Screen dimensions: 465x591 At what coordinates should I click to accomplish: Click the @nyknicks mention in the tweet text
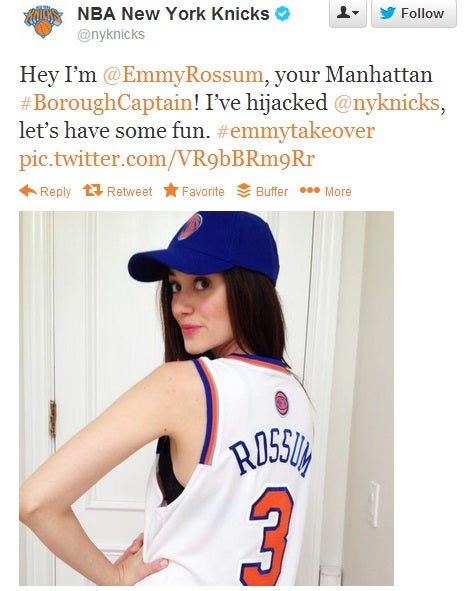coord(387,103)
